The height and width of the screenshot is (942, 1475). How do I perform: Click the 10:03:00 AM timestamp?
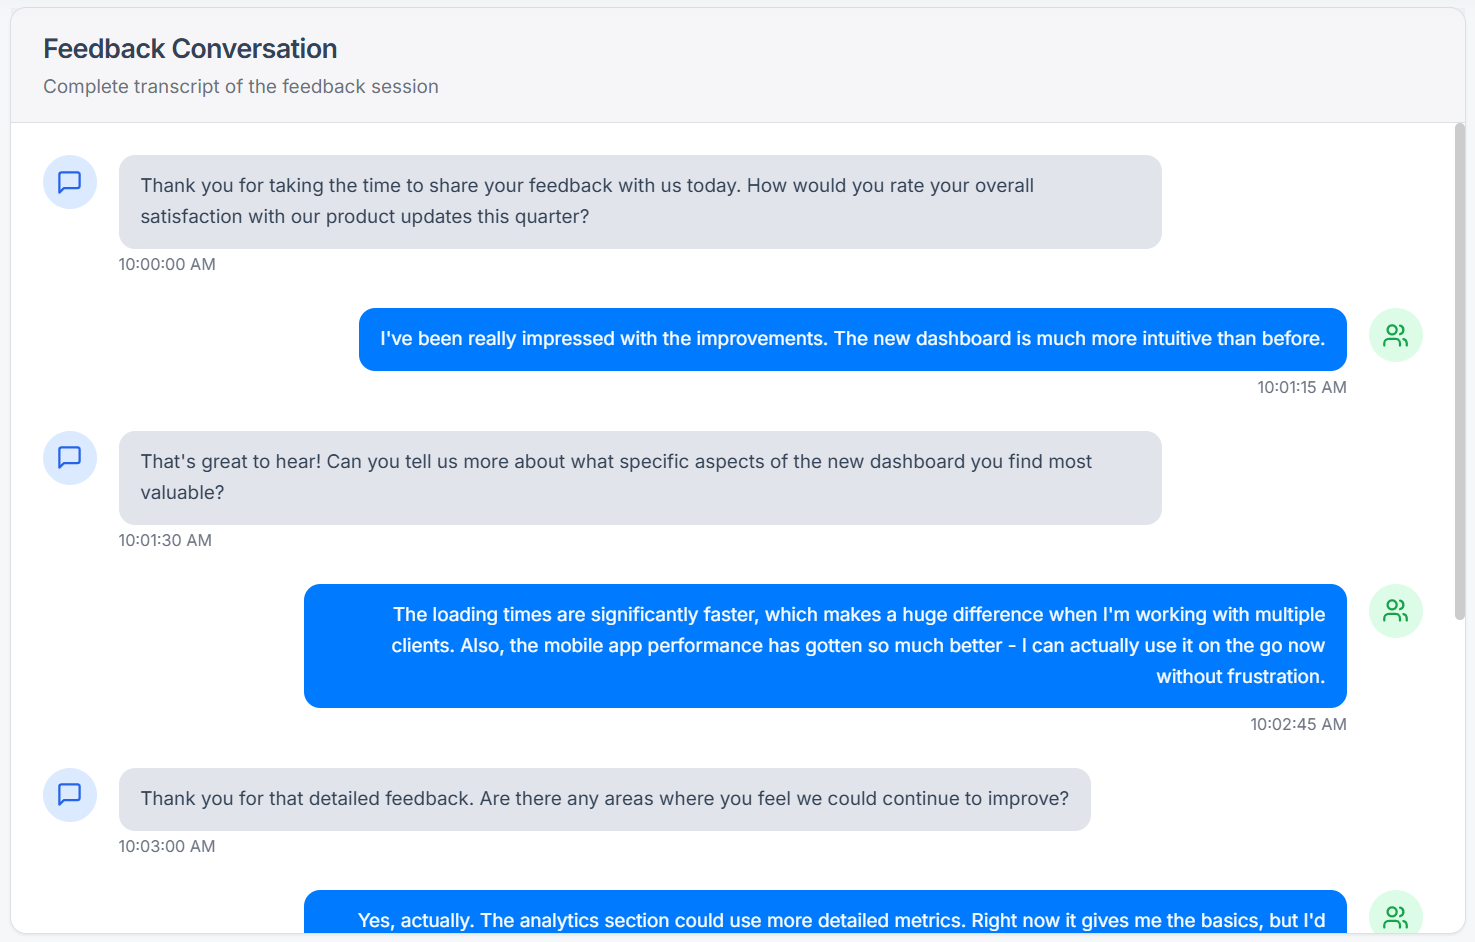pos(167,846)
